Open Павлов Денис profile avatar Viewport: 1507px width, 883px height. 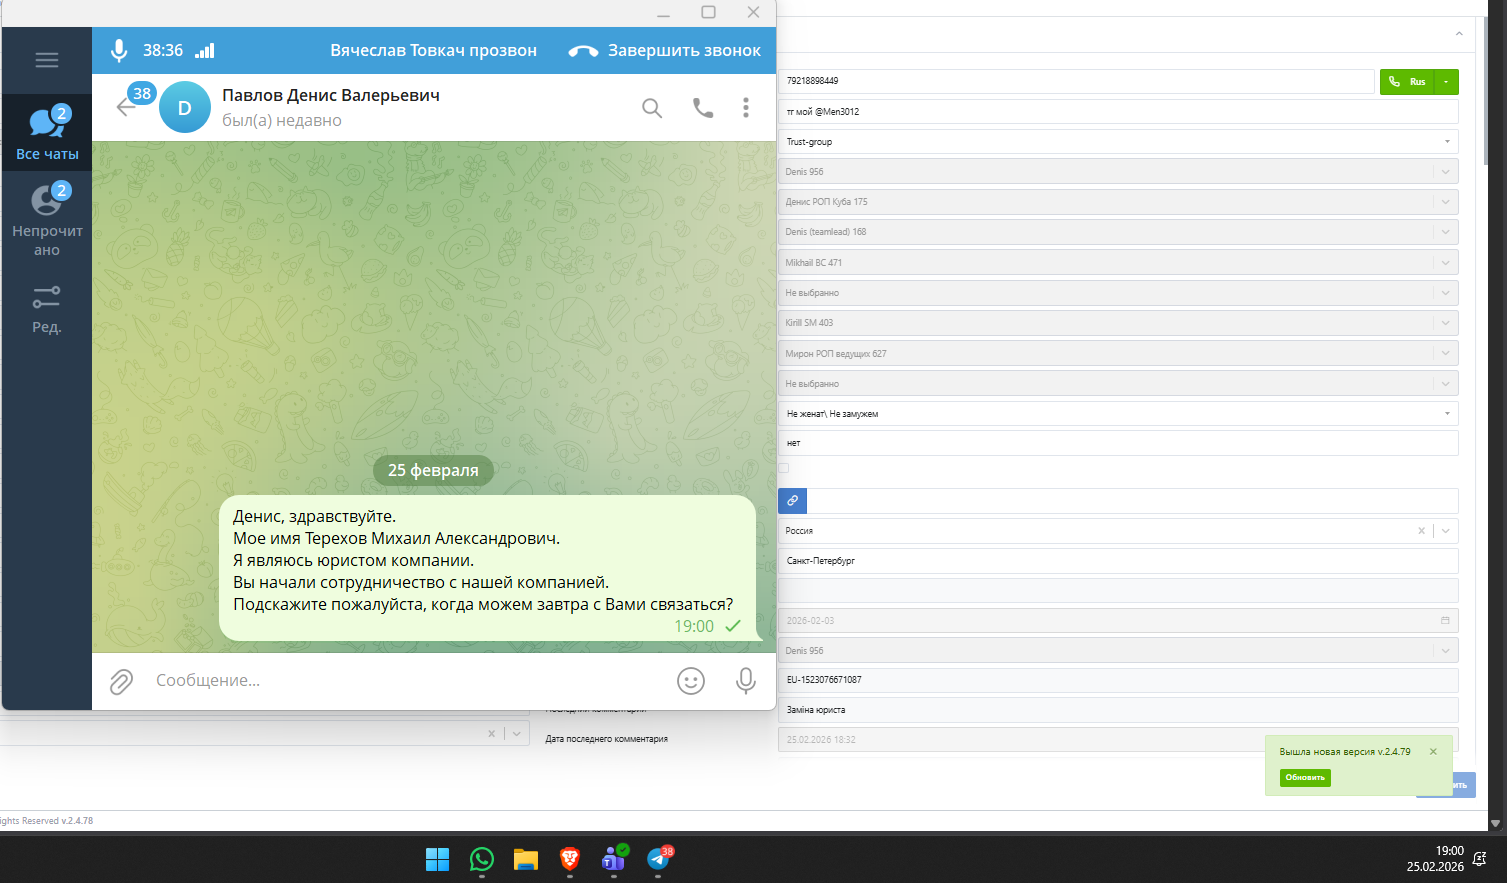click(x=185, y=108)
